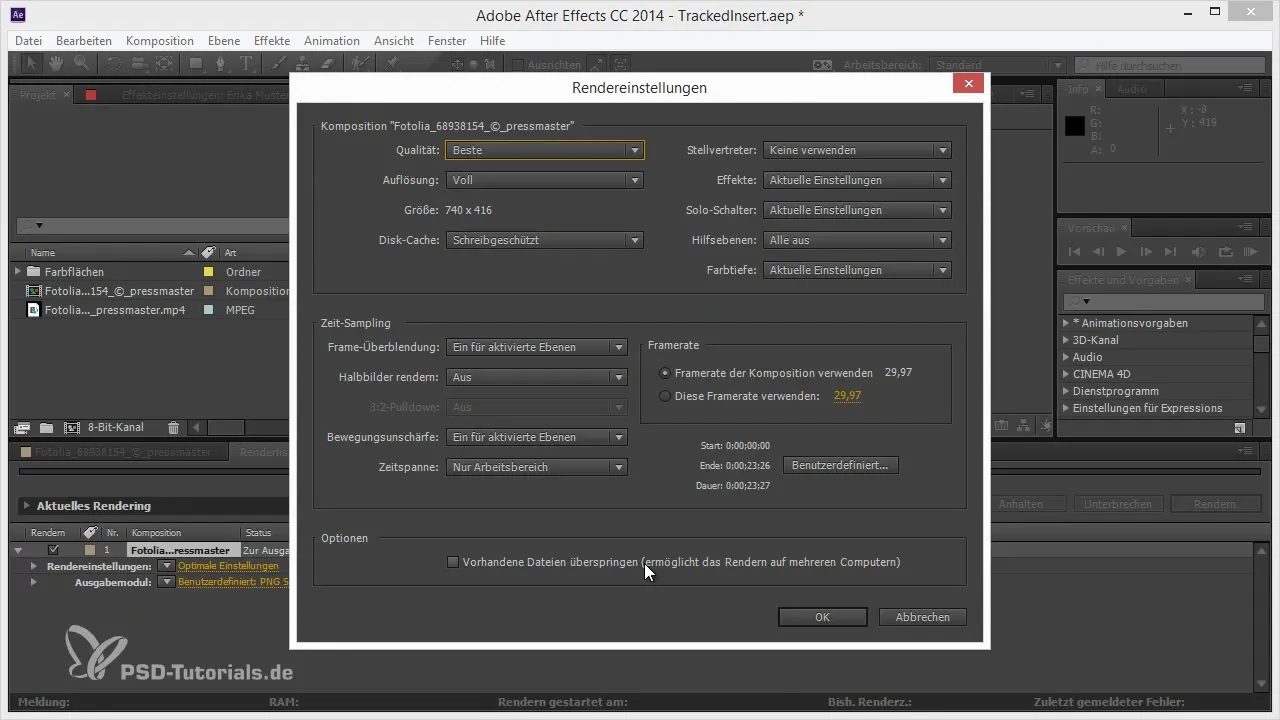Go to first frame in Vorschau panel
Image resolution: width=1280 pixels, height=720 pixels.
point(1074,252)
